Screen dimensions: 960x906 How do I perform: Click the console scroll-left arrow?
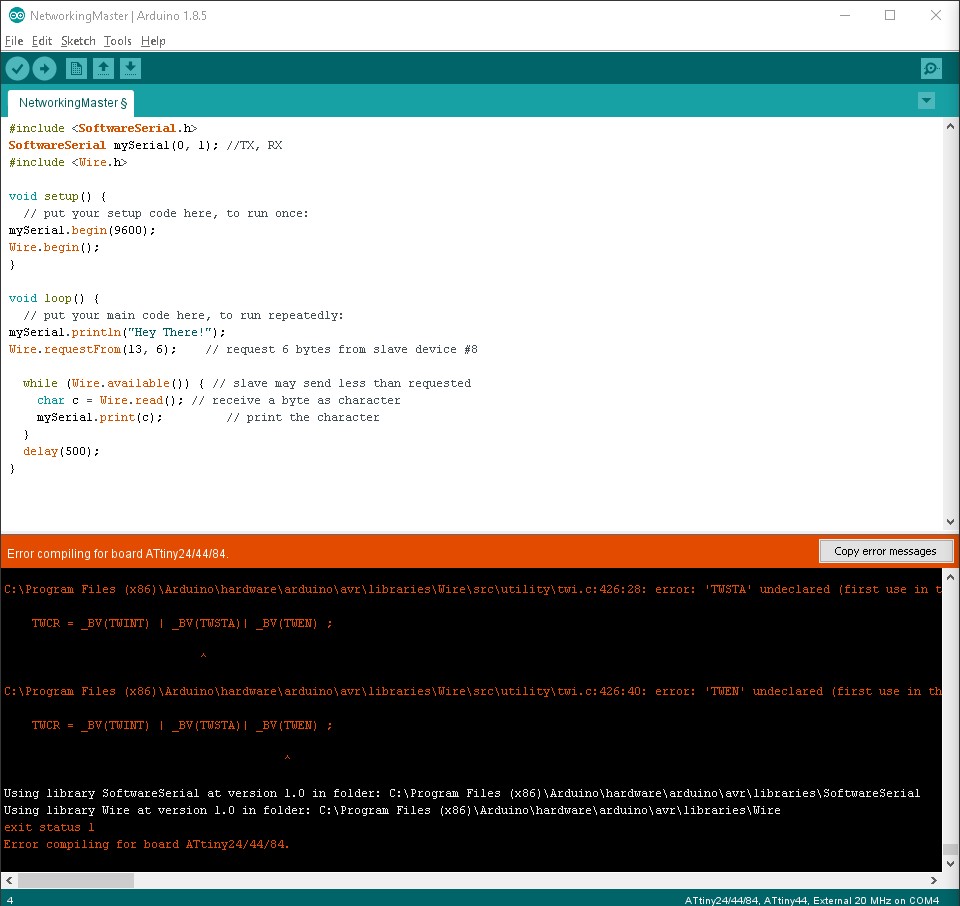pos(9,880)
